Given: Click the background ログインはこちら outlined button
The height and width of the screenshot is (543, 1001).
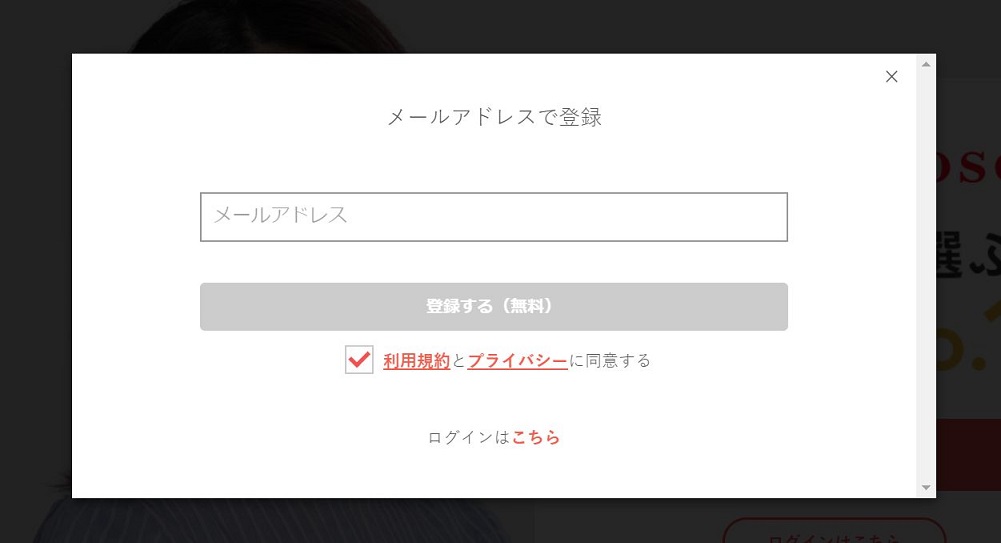Looking at the screenshot, I should [x=834, y=531].
